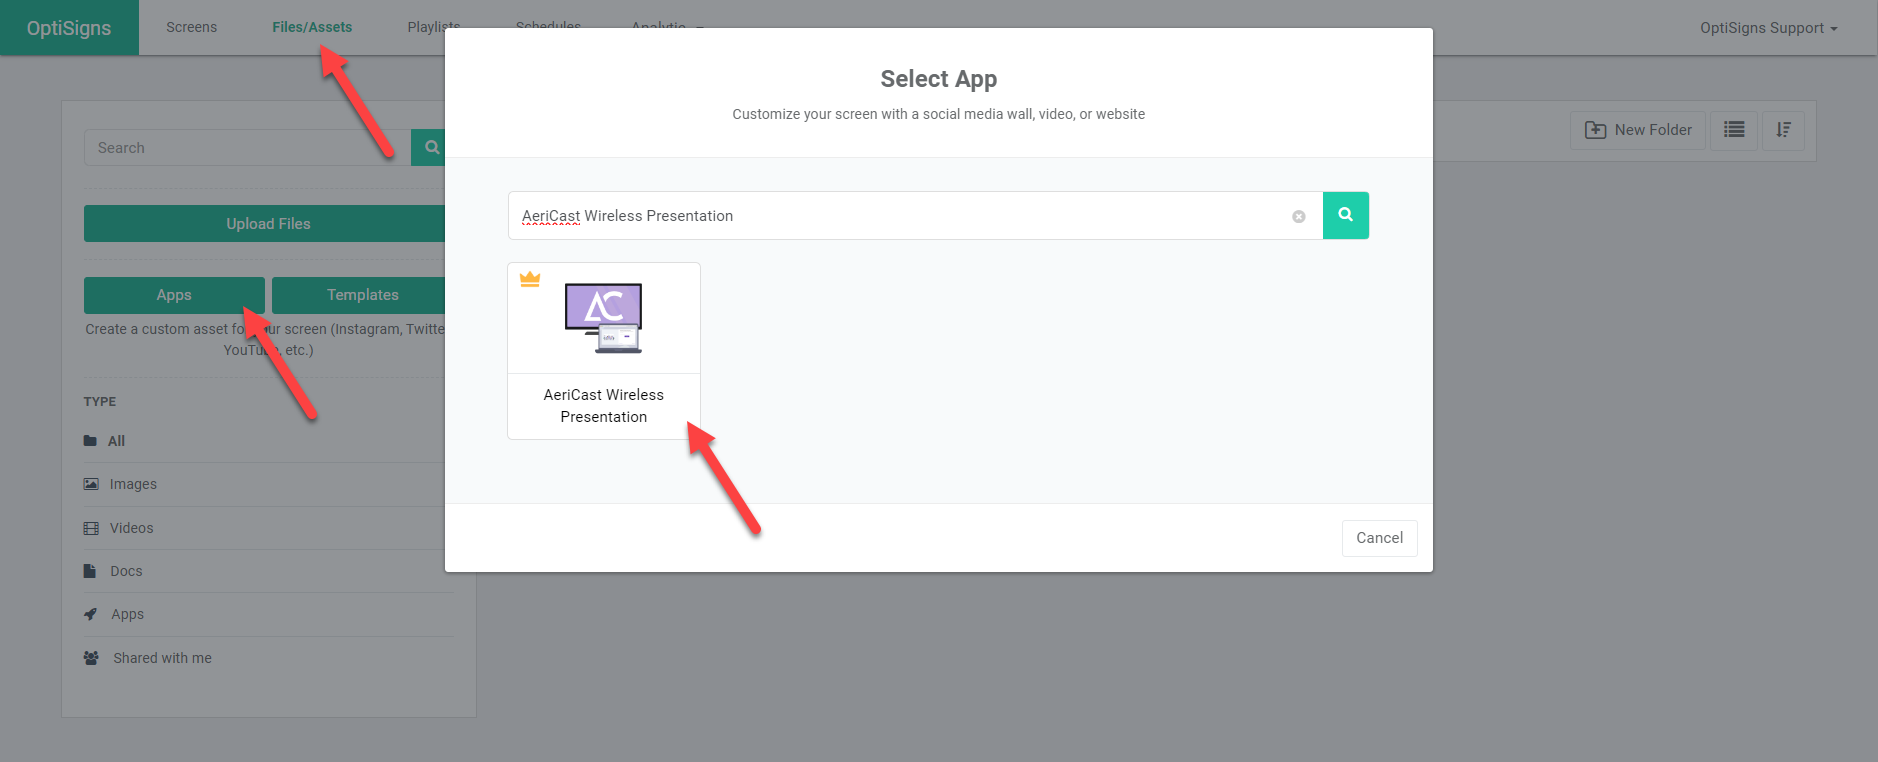1878x762 pixels.
Task: Click the sort order icon
Action: click(x=1783, y=130)
